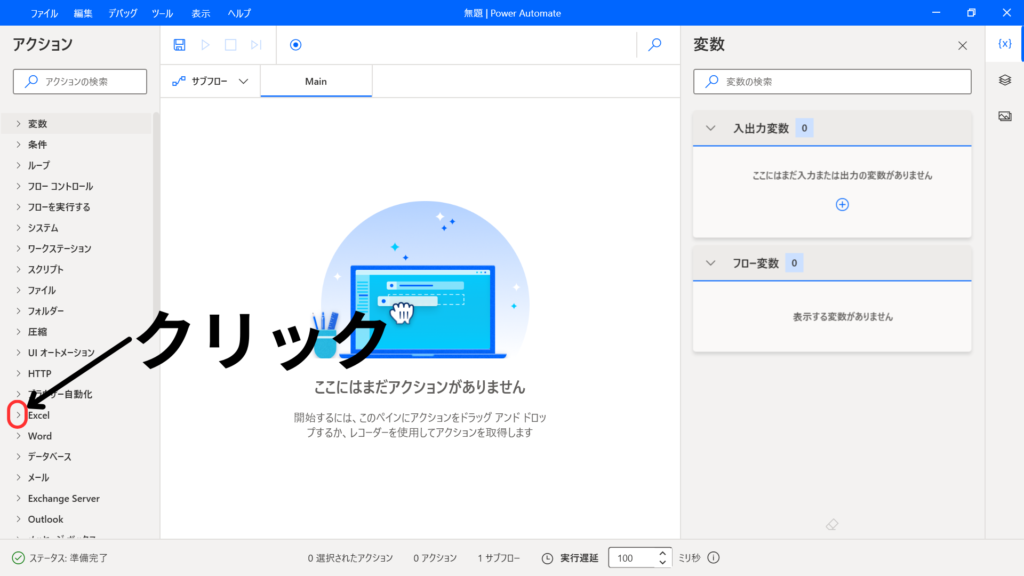The height and width of the screenshot is (576, 1024).
Task: Run the flow using the play icon
Action: (205, 44)
